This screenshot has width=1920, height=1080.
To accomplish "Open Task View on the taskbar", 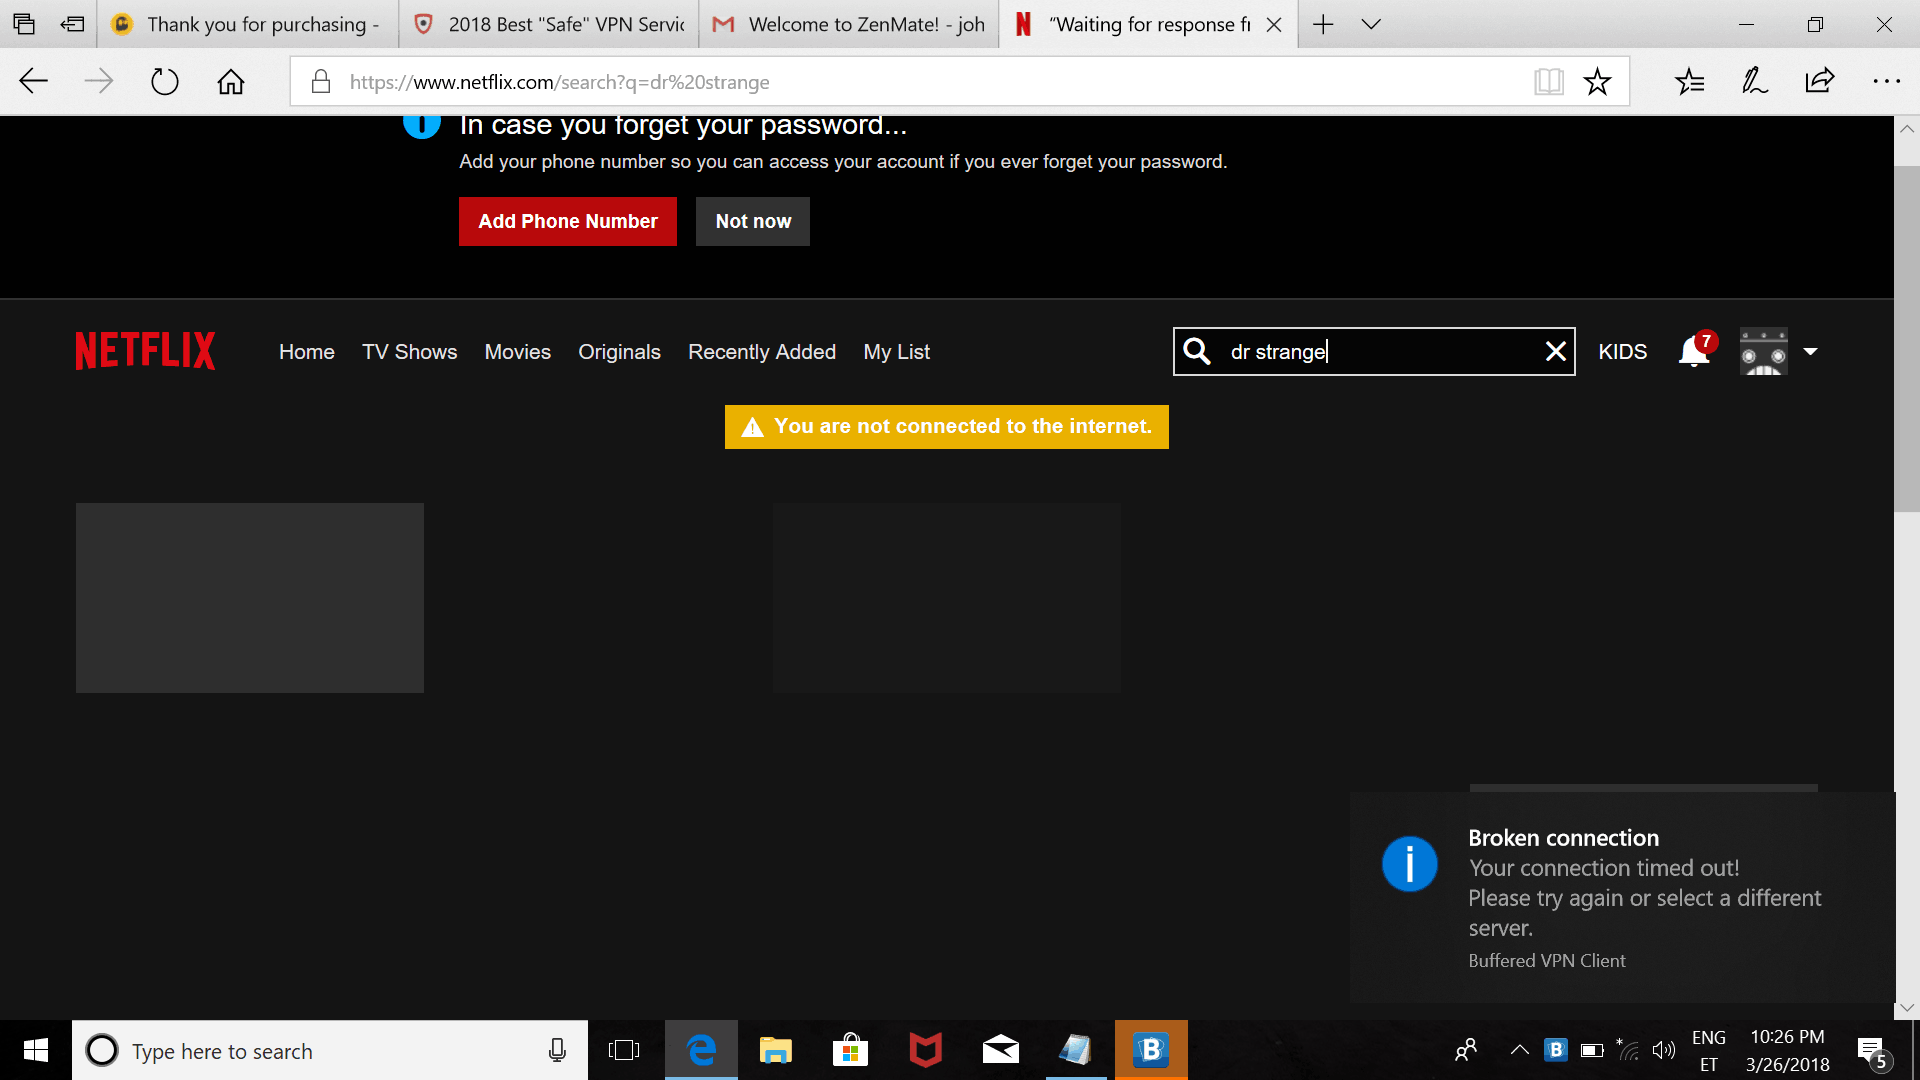I will (624, 1050).
